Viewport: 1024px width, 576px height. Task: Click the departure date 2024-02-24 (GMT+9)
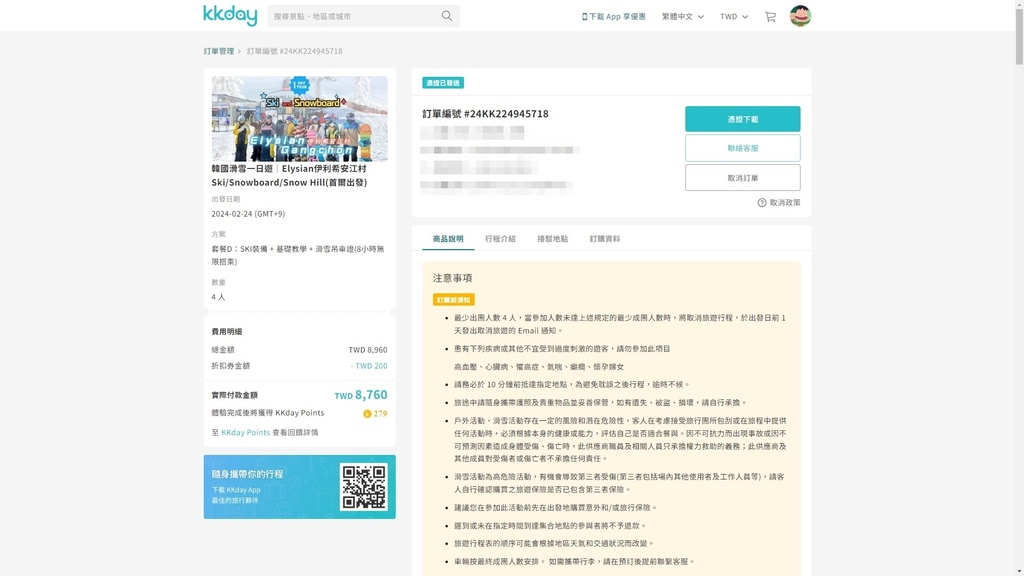[248, 214]
